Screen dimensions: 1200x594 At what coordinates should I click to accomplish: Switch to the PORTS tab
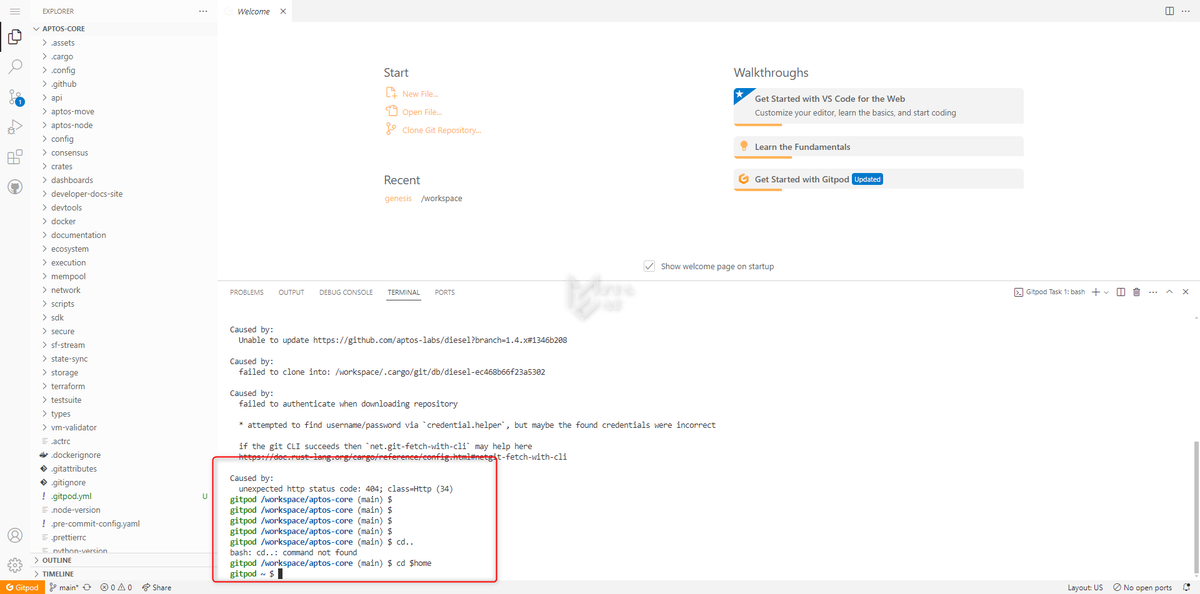click(x=445, y=292)
